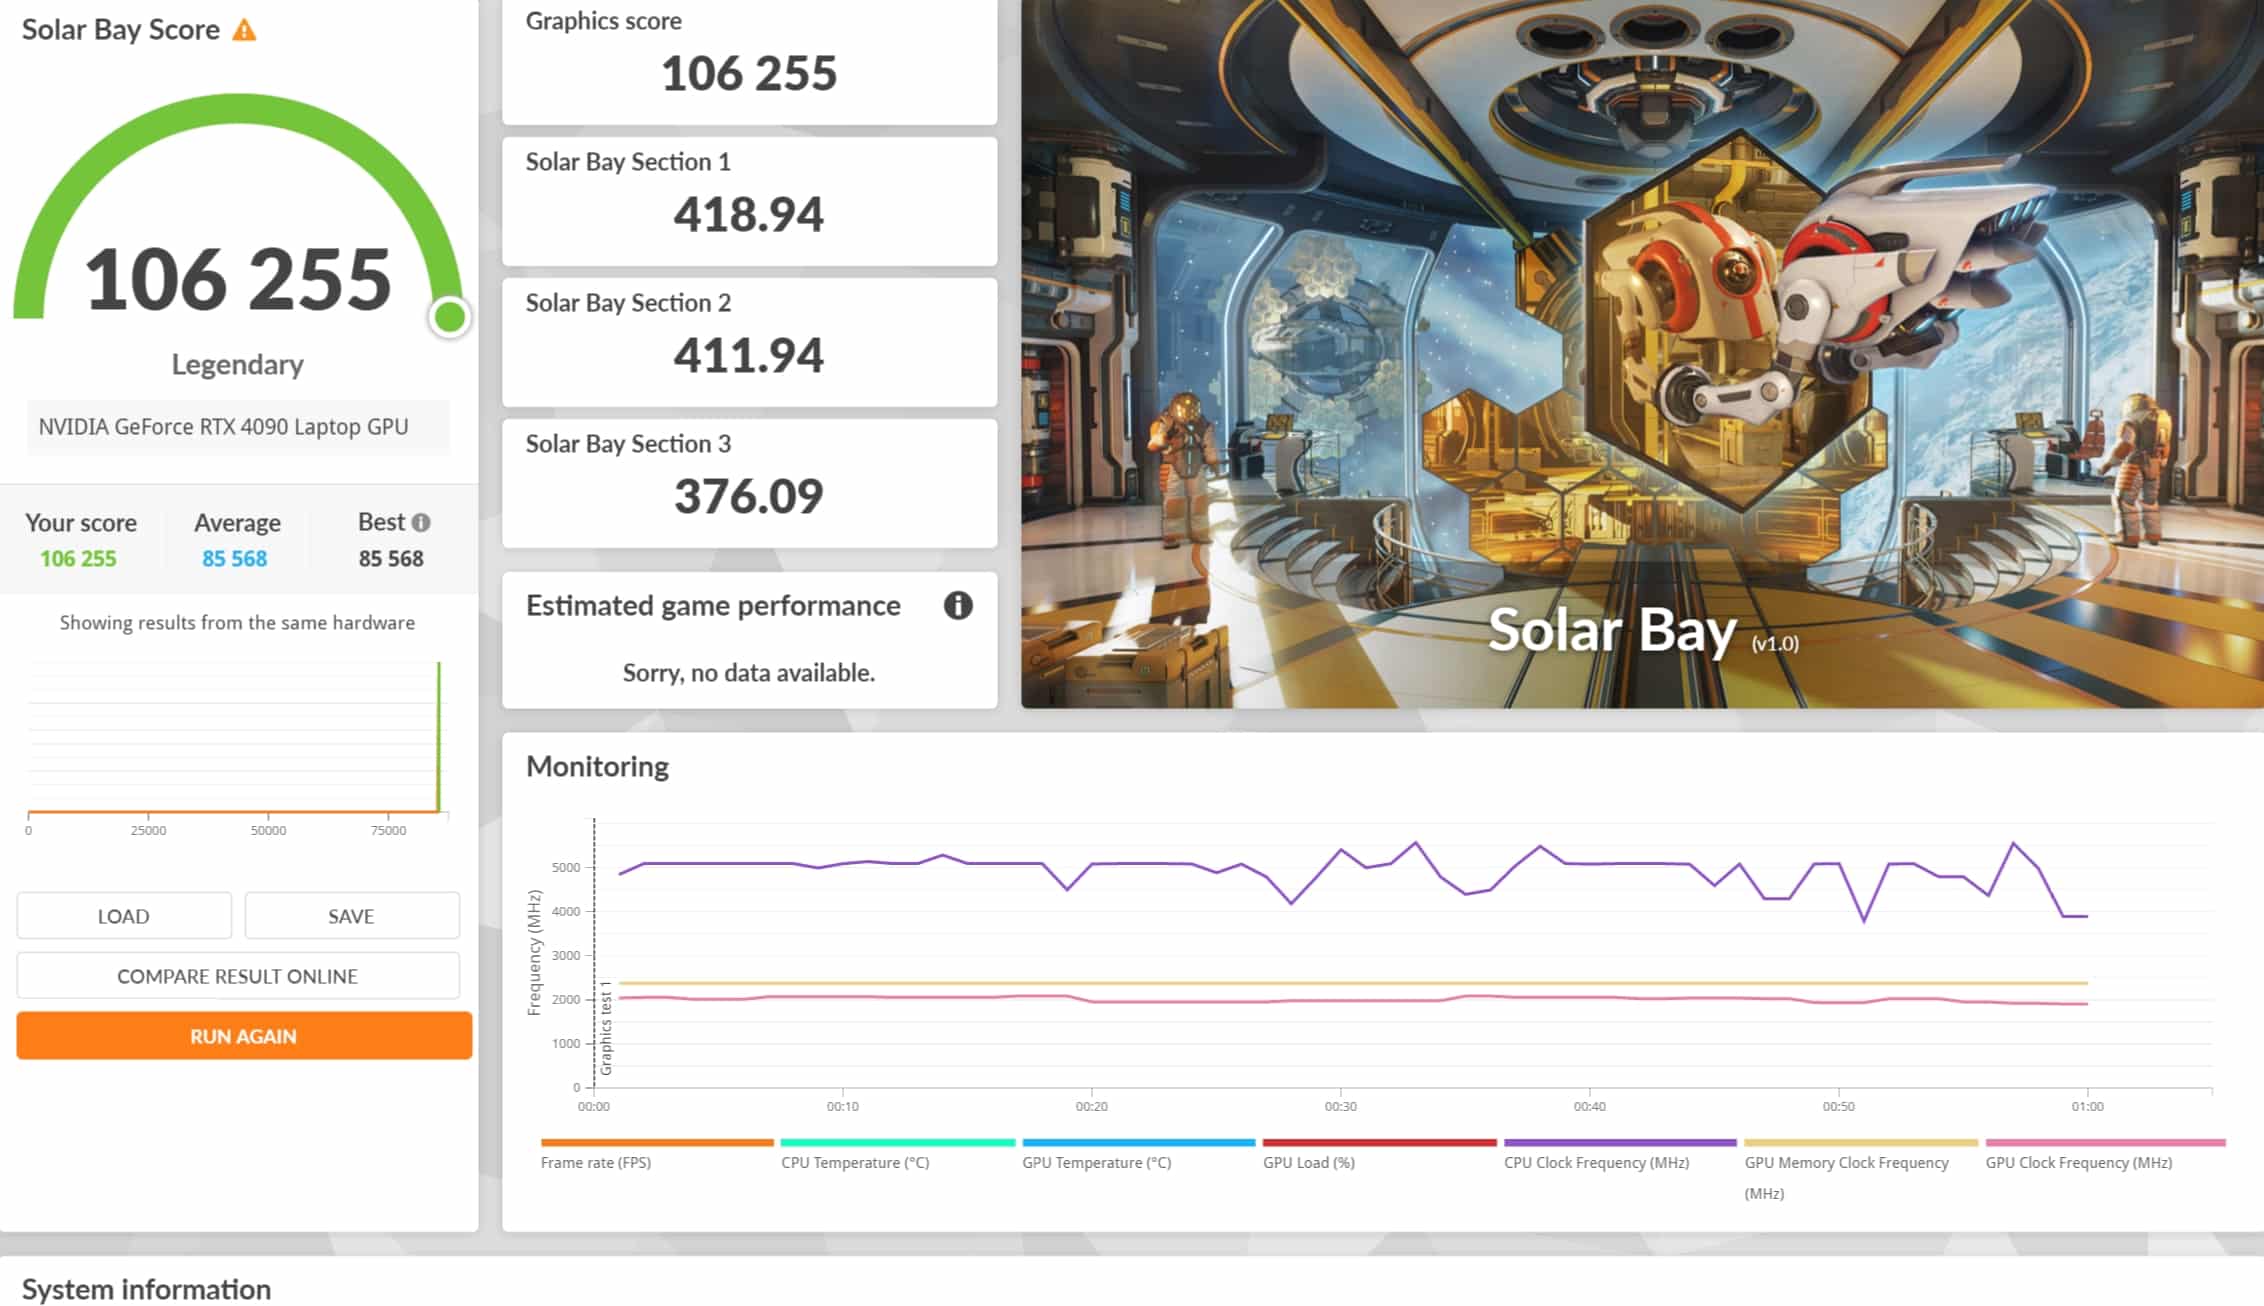Click the green gauge indicator dot
This screenshot has height=1306, width=2264.
(450, 317)
